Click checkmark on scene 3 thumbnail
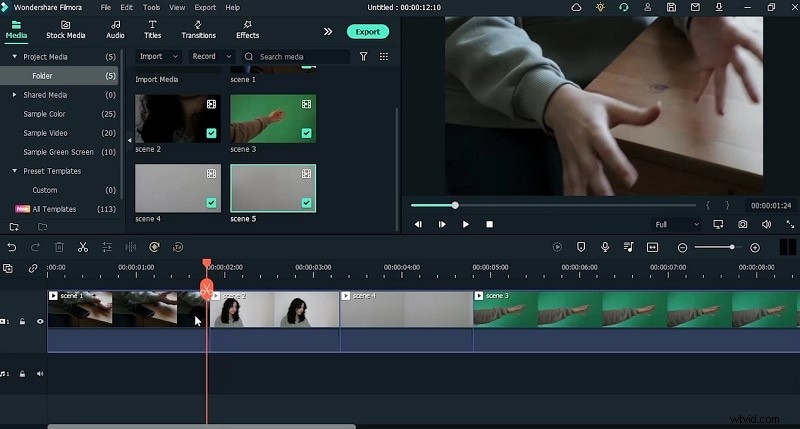 [306, 133]
